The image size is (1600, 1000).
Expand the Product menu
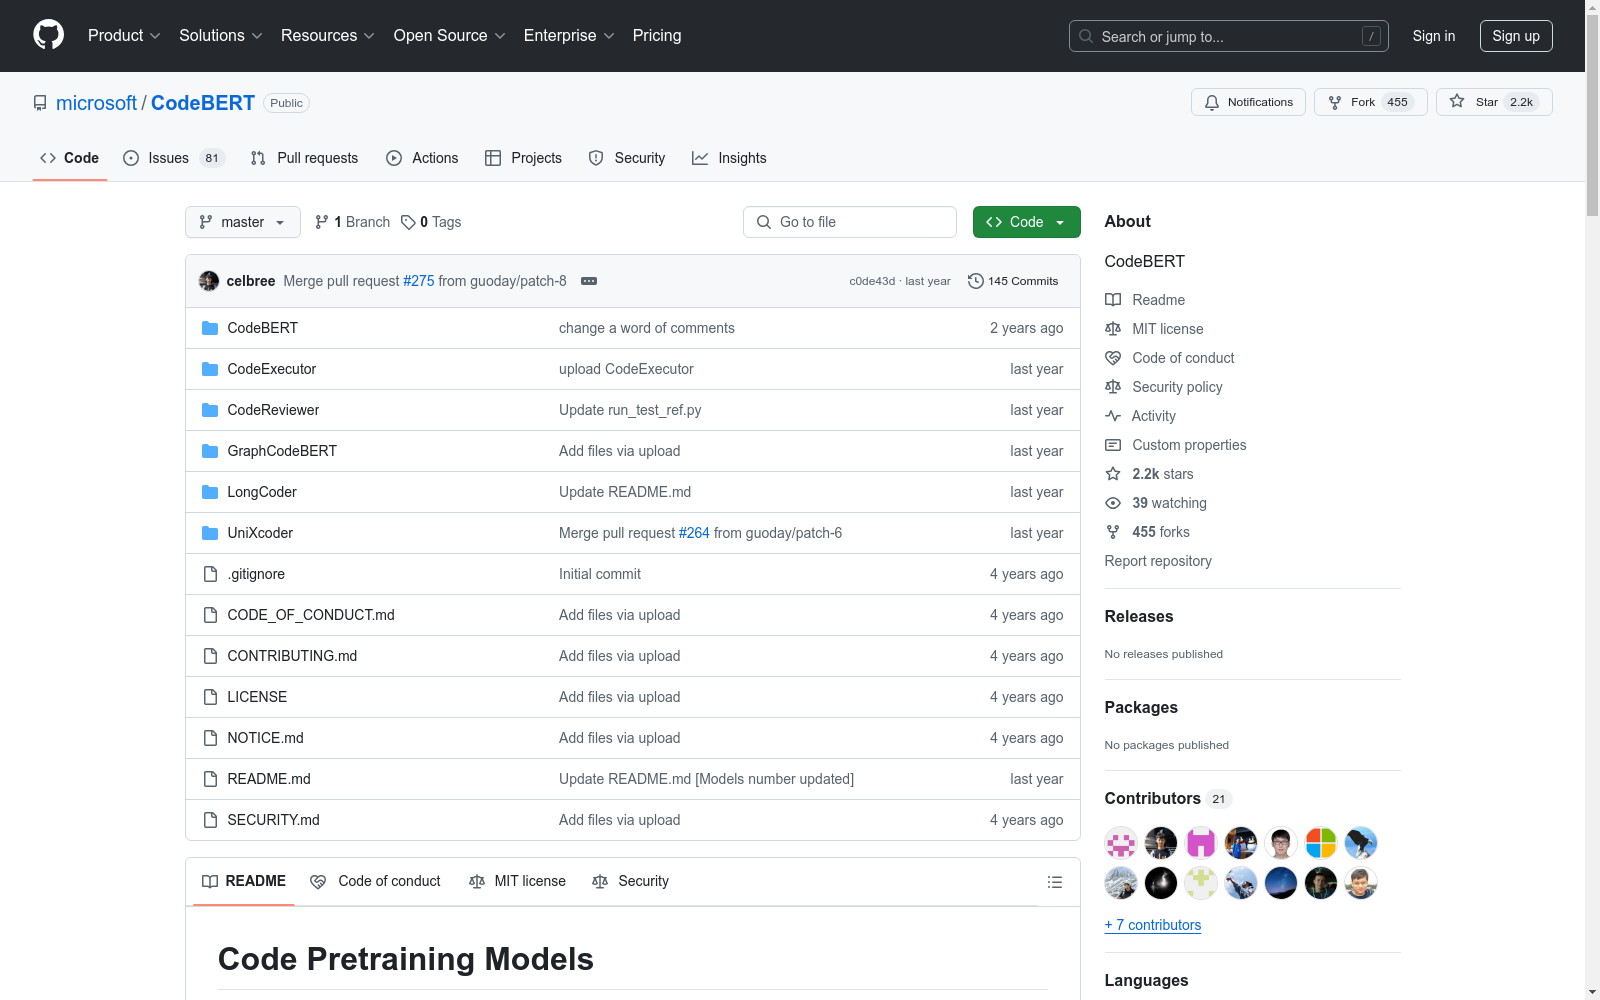124,35
